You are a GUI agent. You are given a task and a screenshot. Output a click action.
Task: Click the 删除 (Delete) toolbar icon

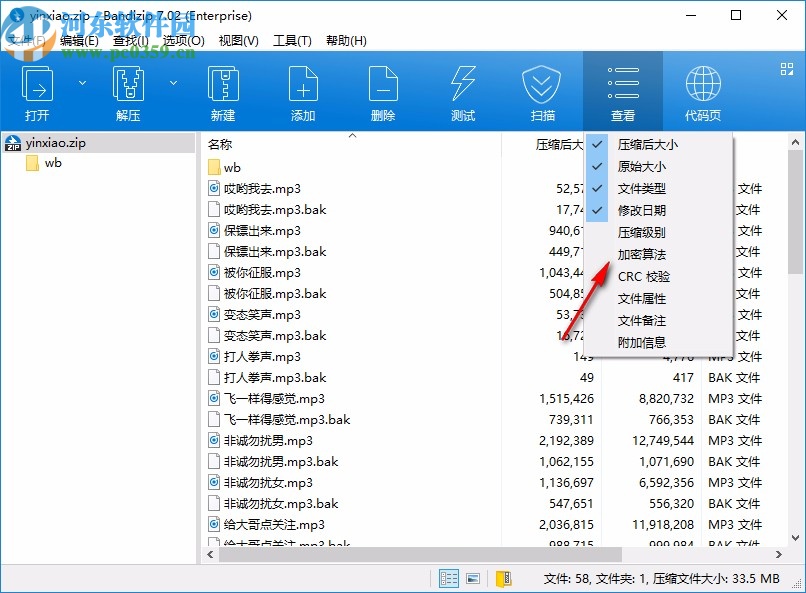pyautogui.click(x=382, y=90)
